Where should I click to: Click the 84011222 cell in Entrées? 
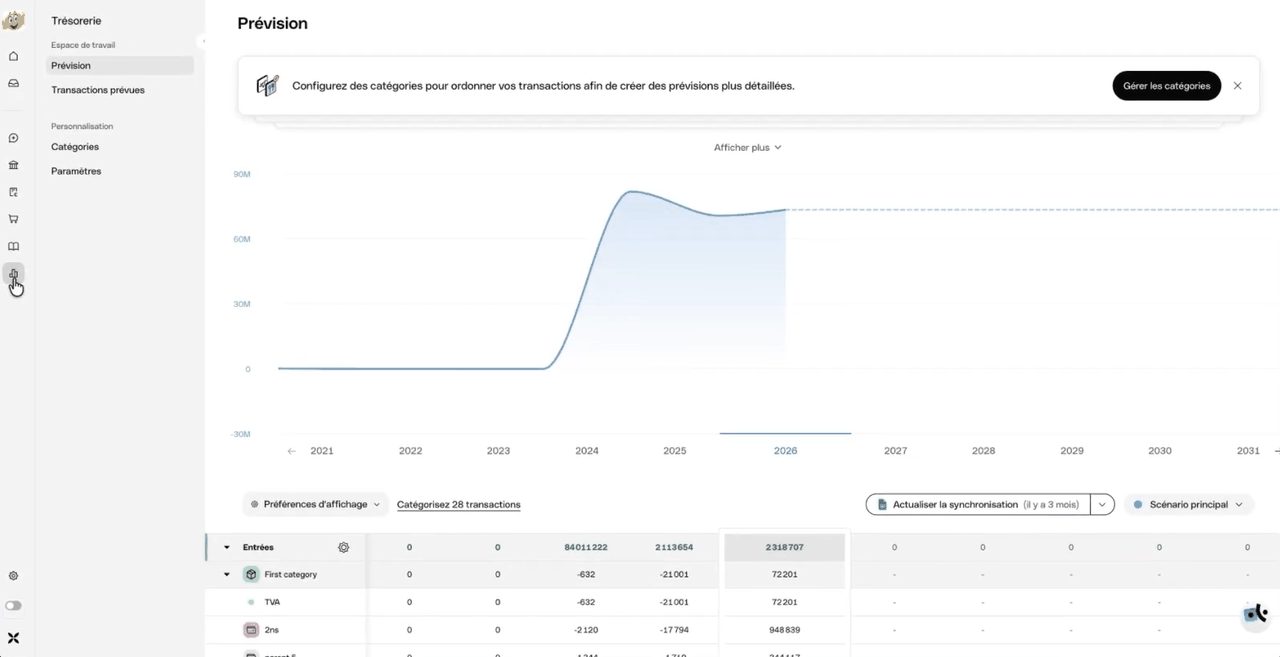[586, 548]
